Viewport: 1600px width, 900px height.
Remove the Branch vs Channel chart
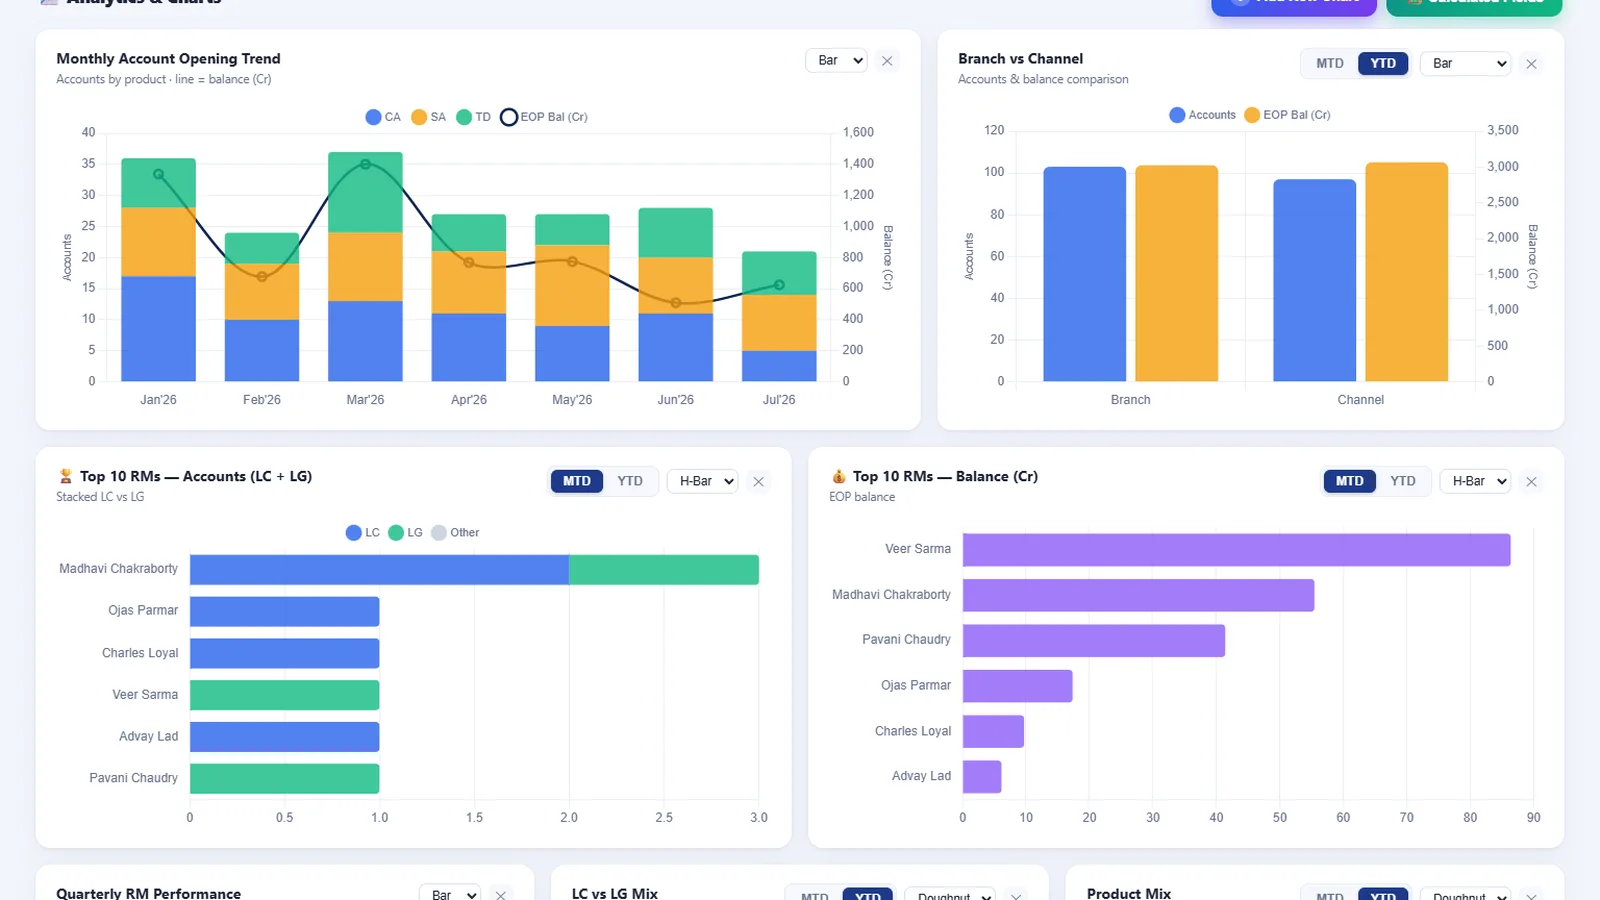[1531, 64]
